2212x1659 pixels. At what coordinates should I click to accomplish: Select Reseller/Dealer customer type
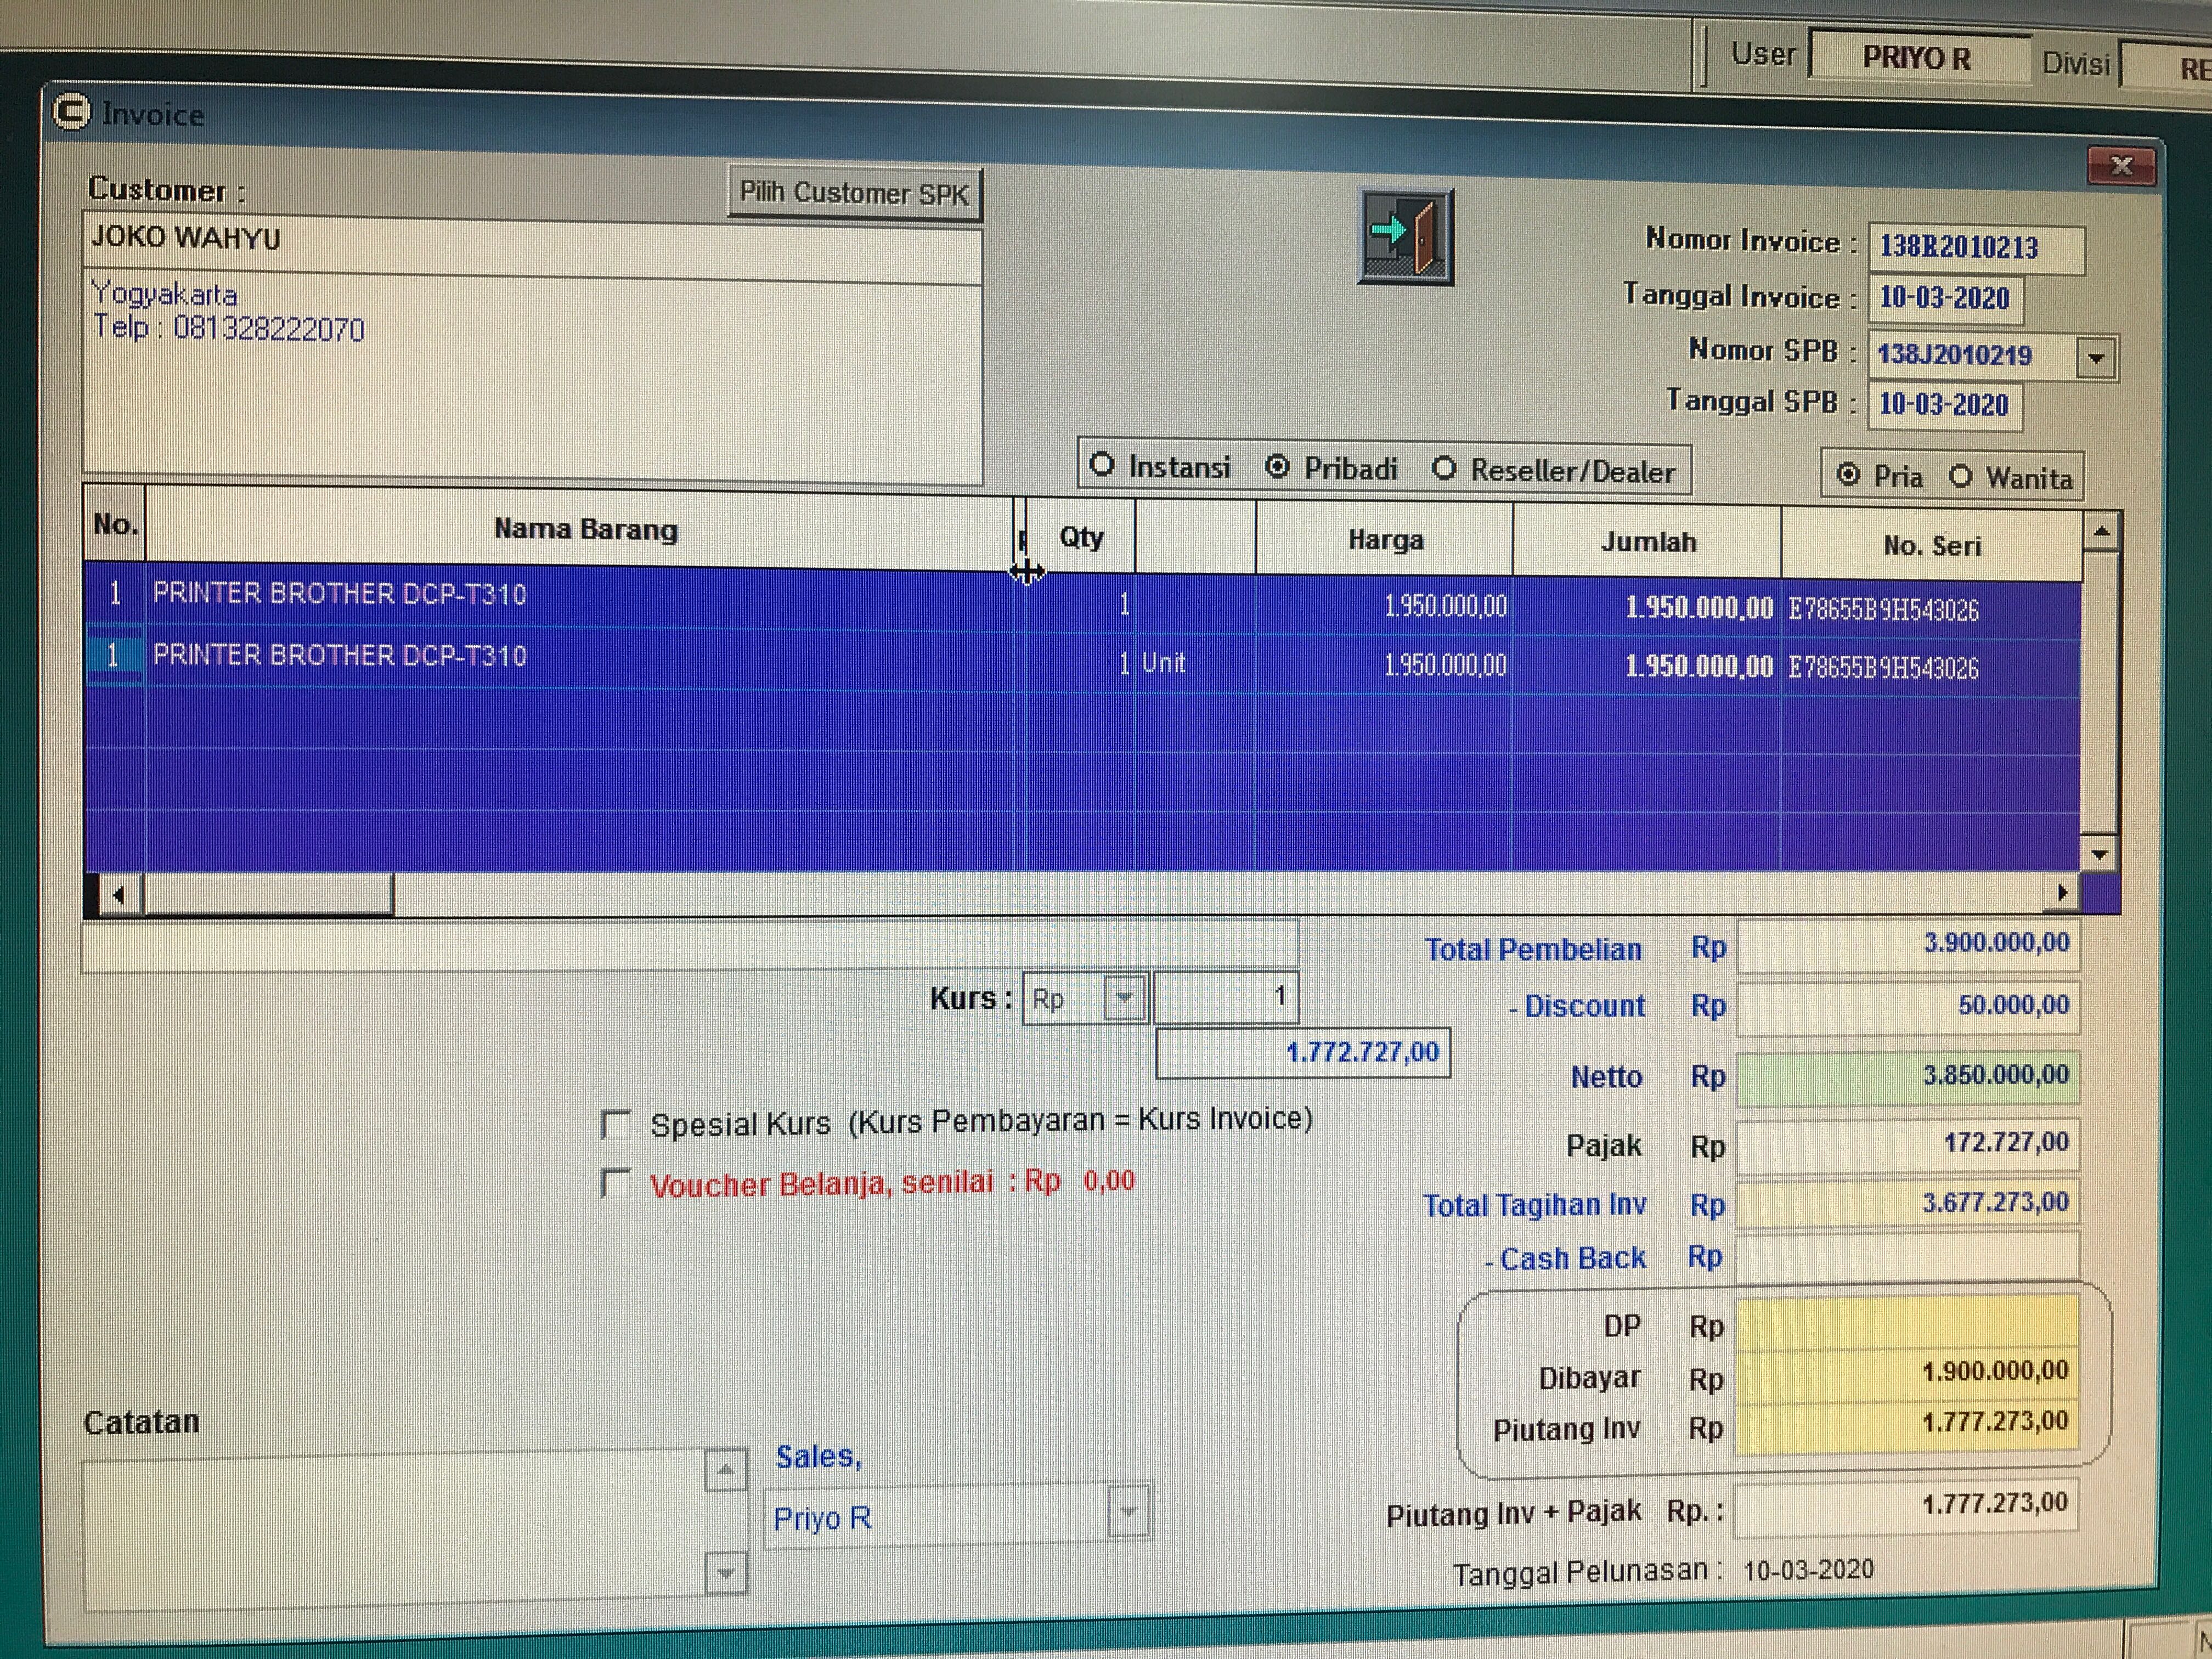[x=1444, y=469]
